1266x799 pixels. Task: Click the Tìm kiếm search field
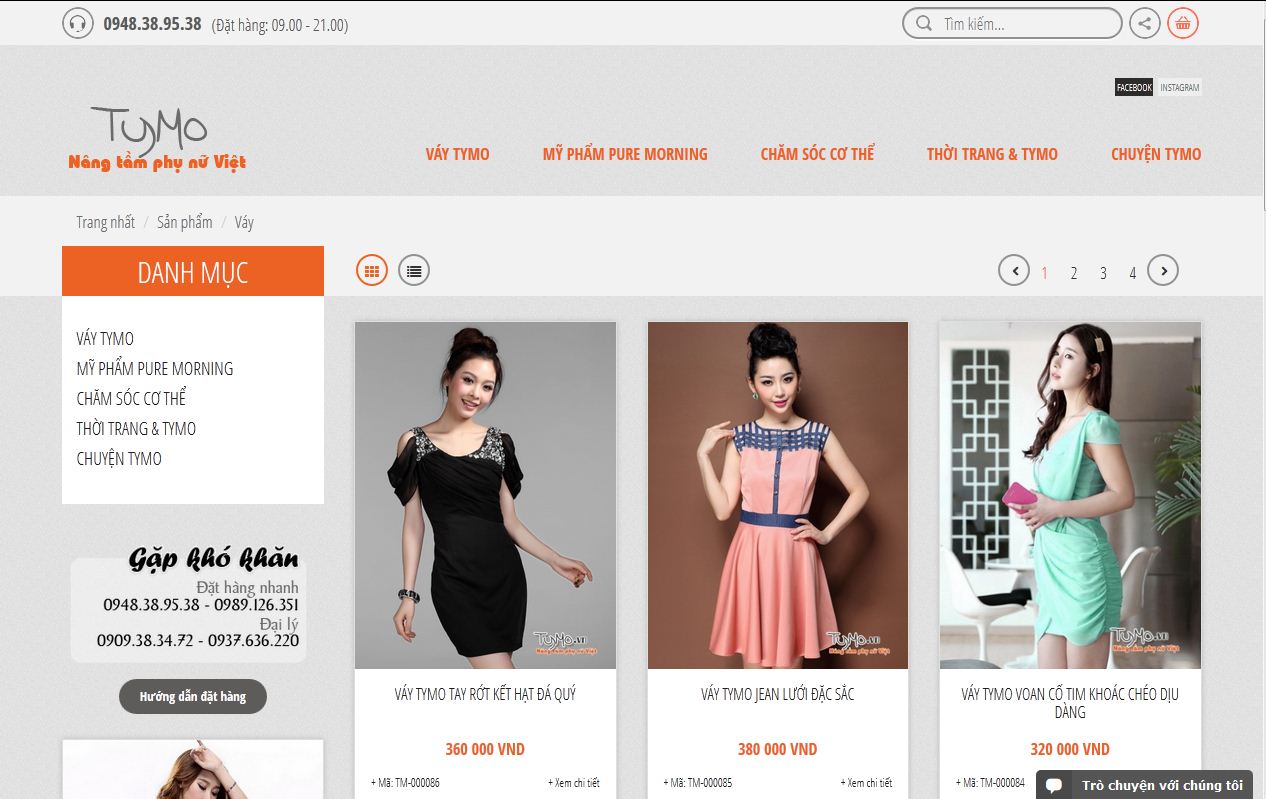point(1010,22)
